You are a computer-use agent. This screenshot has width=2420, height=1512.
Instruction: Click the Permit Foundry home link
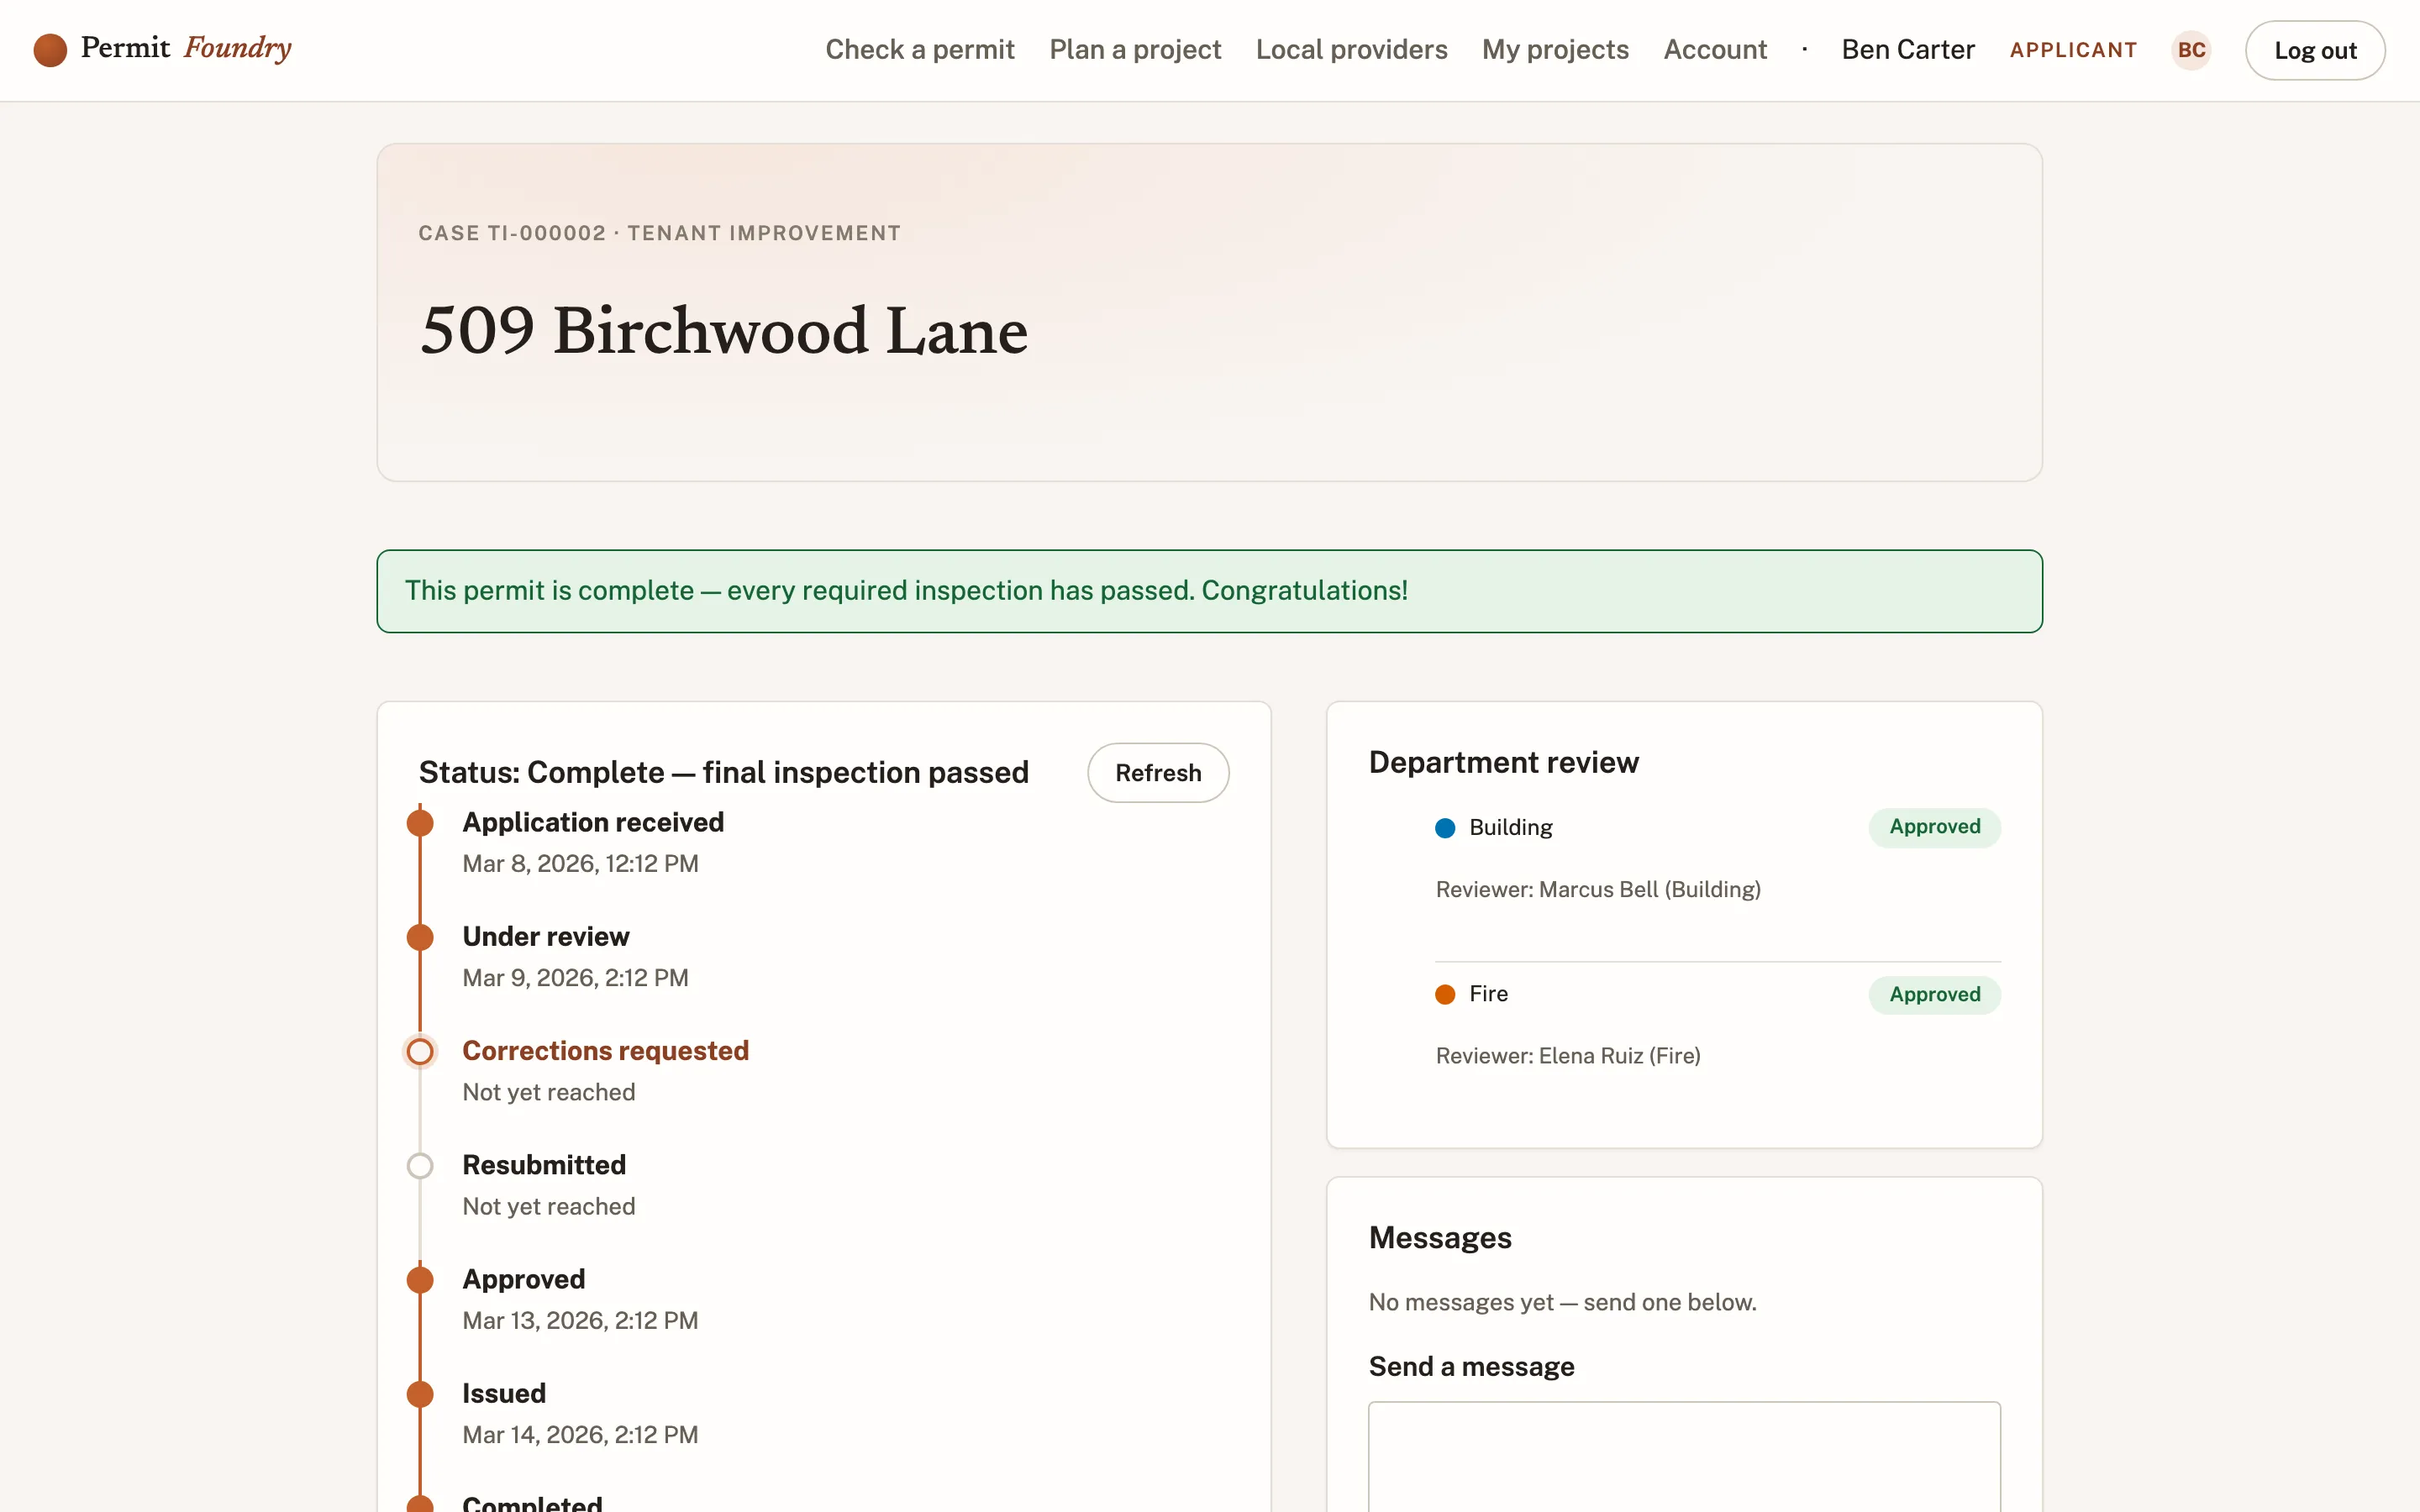163,49
